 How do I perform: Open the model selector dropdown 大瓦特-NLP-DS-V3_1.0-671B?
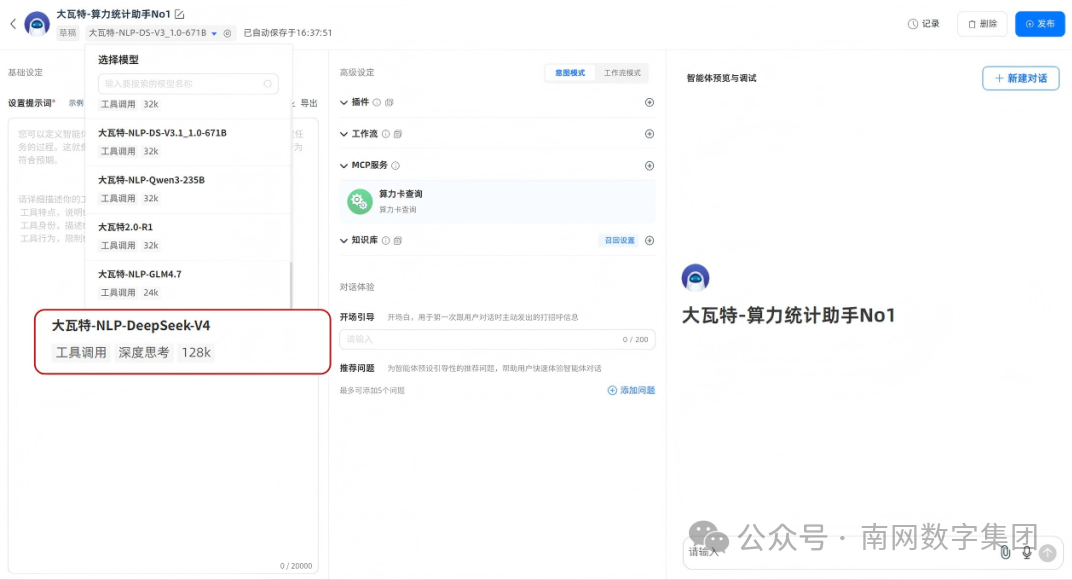click(152, 33)
